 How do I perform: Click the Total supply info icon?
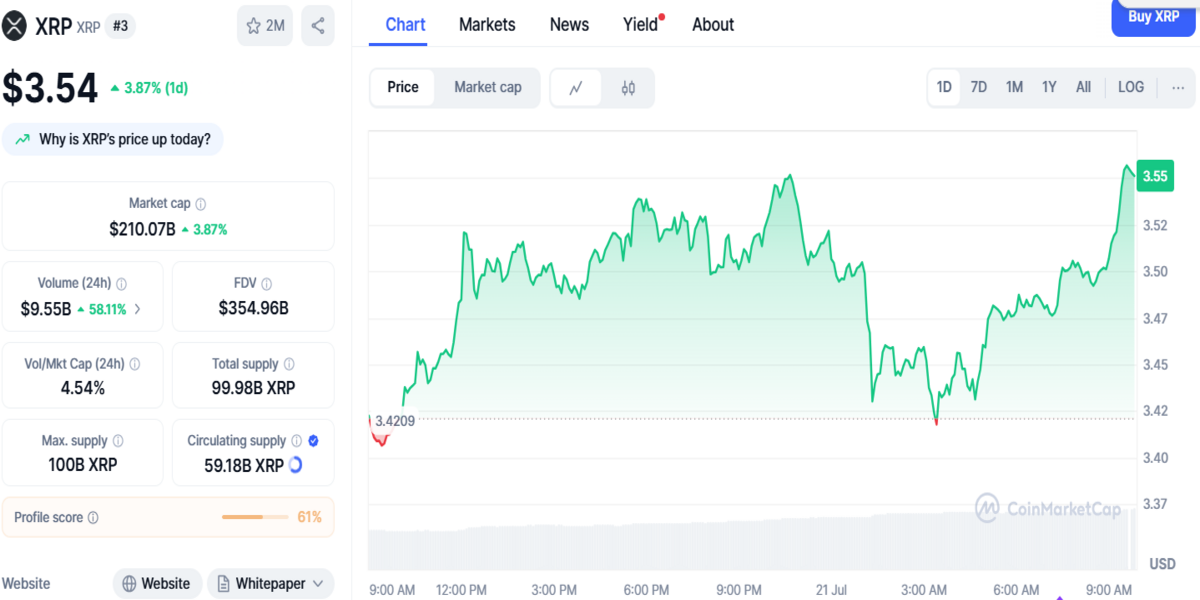289,365
